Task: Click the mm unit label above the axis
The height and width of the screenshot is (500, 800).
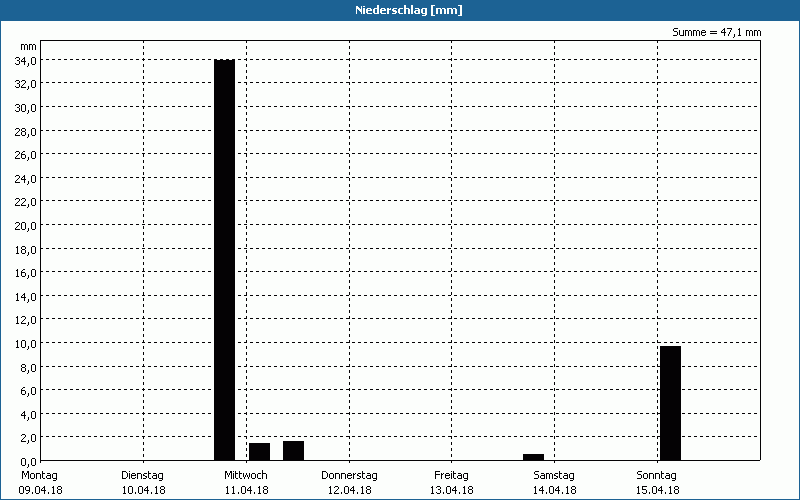Action: coord(28,46)
